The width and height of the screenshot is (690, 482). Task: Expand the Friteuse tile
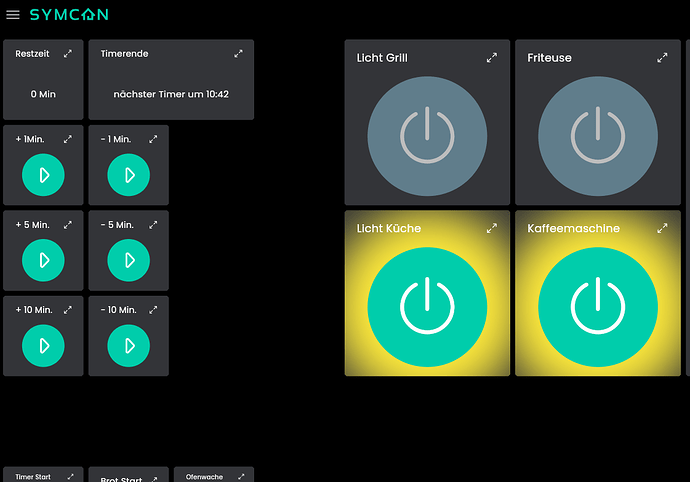tap(662, 58)
